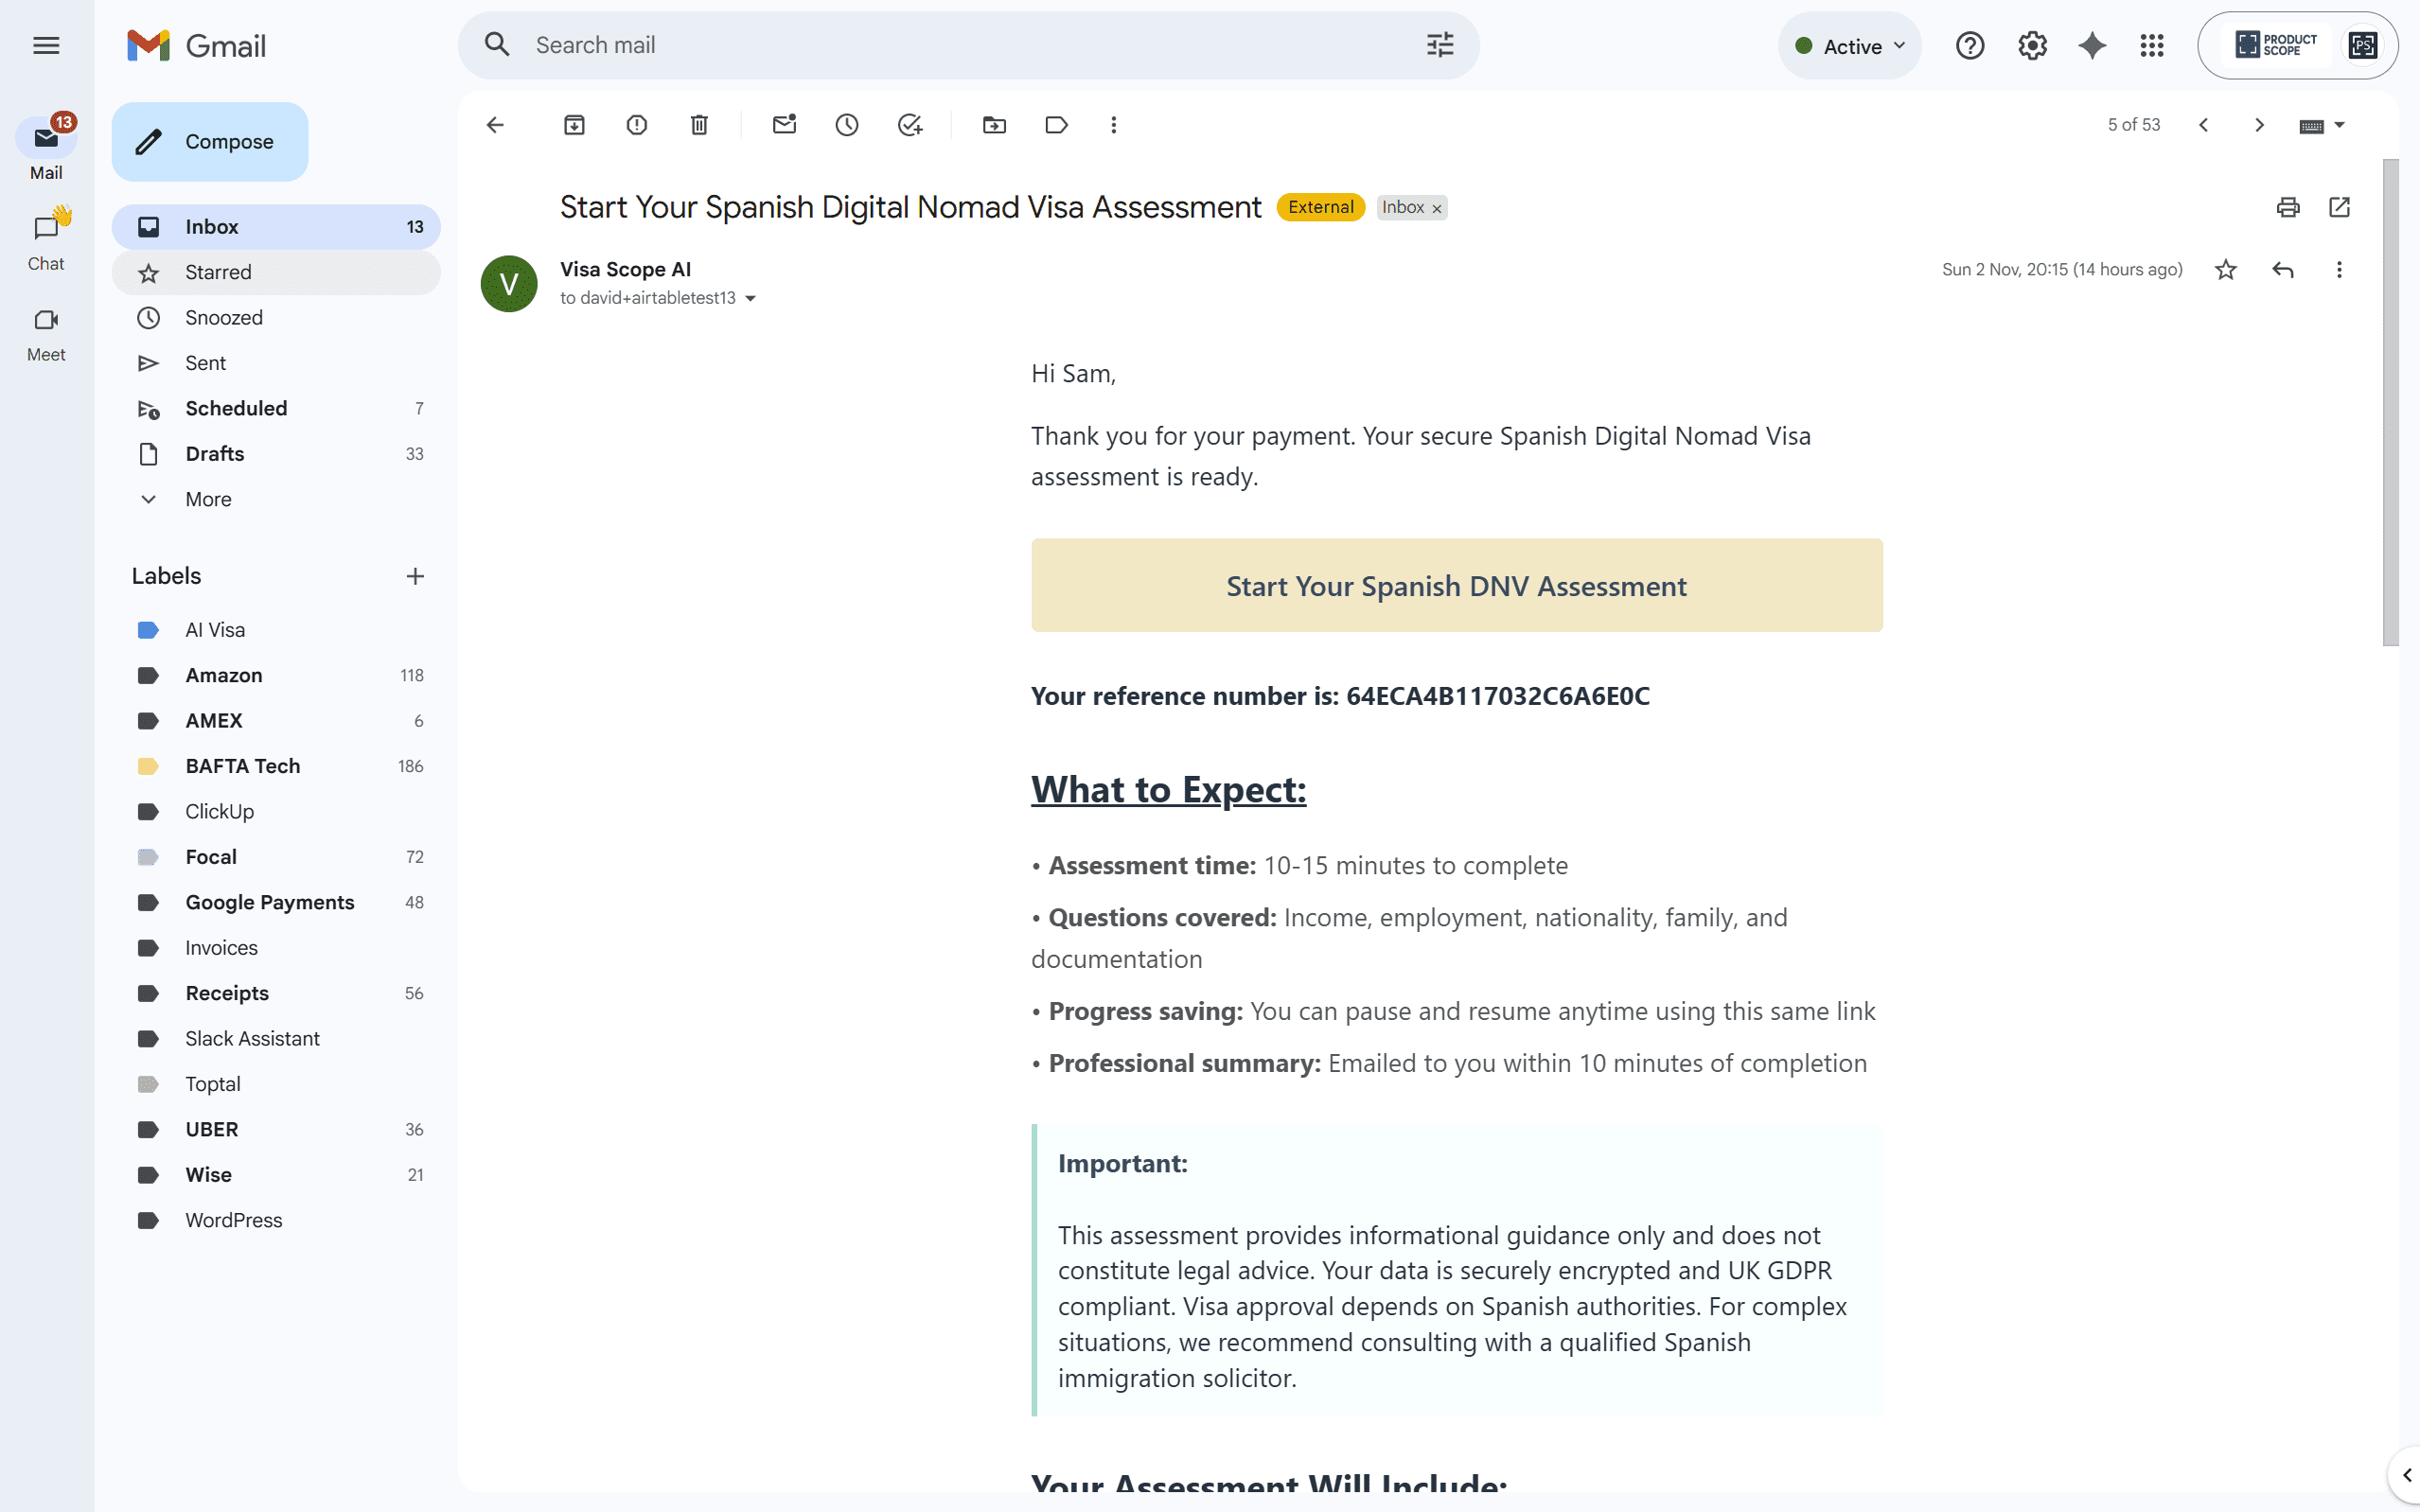The image size is (2420, 1512).
Task: Add this email to Tasks
Action: (909, 125)
